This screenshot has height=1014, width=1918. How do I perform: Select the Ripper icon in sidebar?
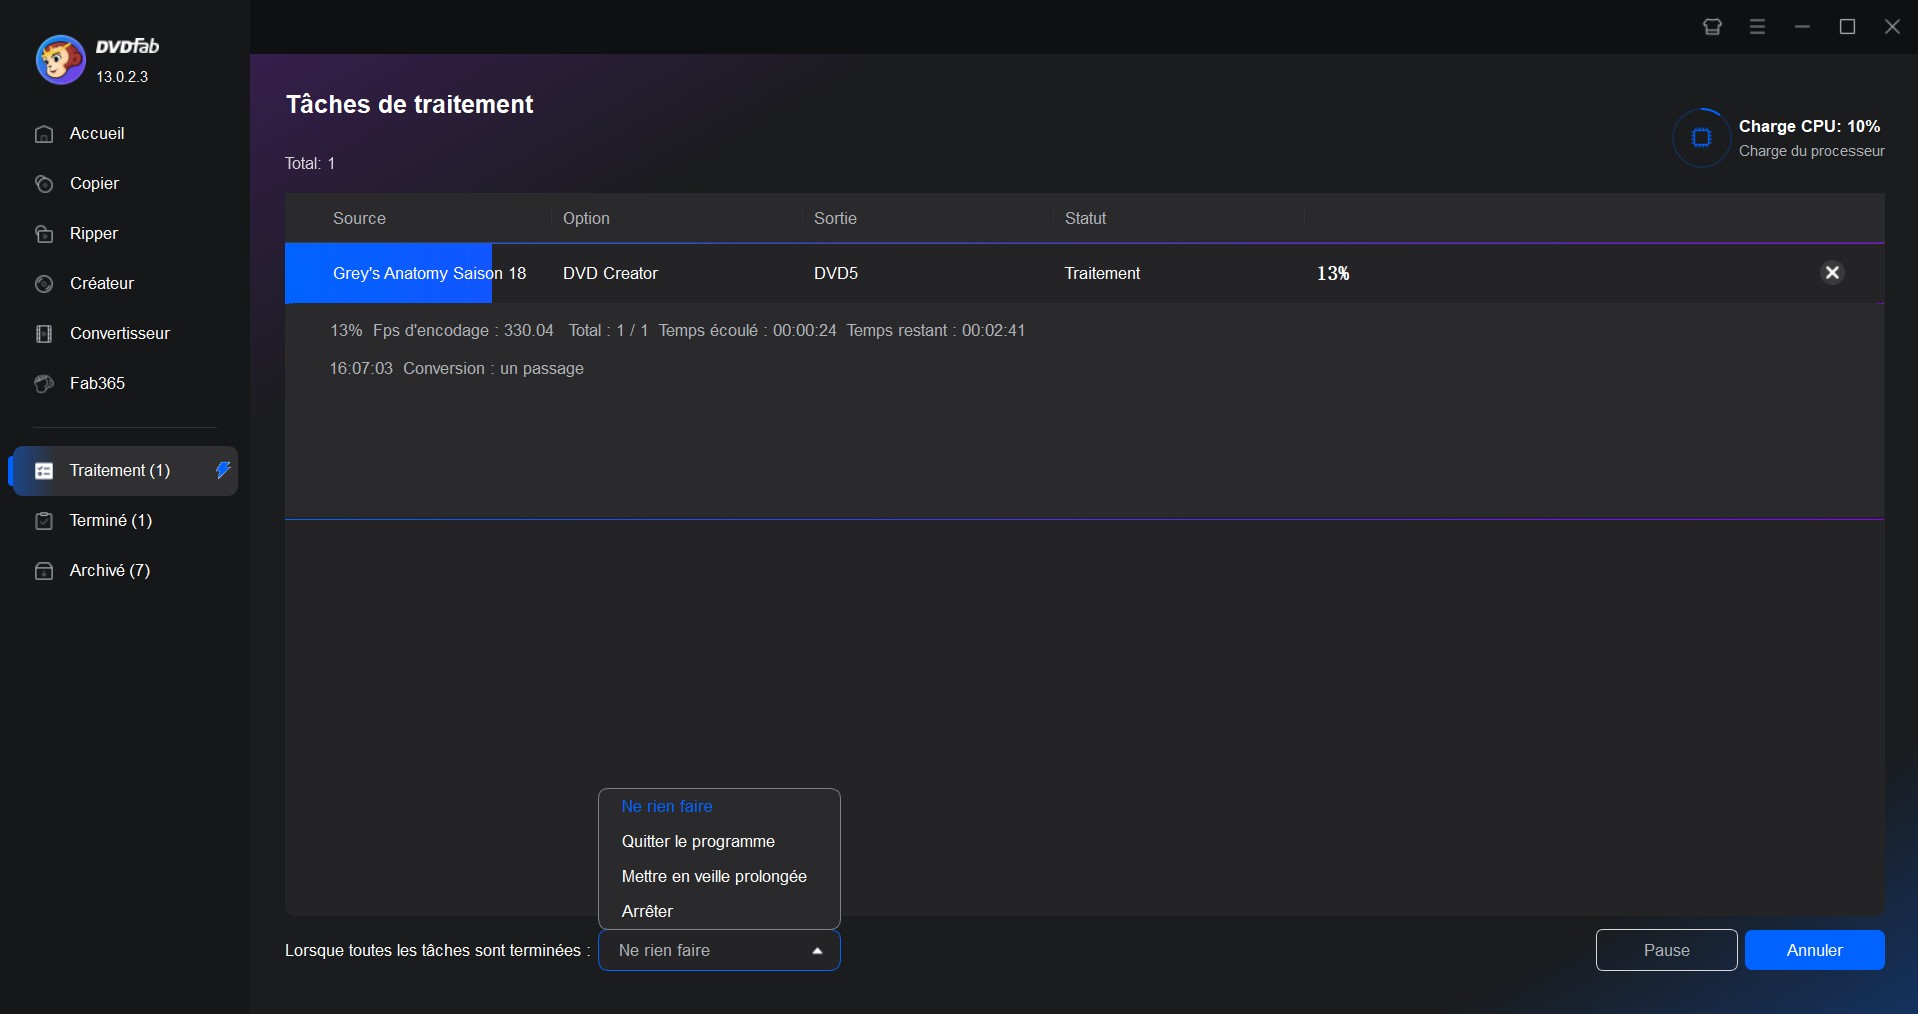tap(44, 234)
